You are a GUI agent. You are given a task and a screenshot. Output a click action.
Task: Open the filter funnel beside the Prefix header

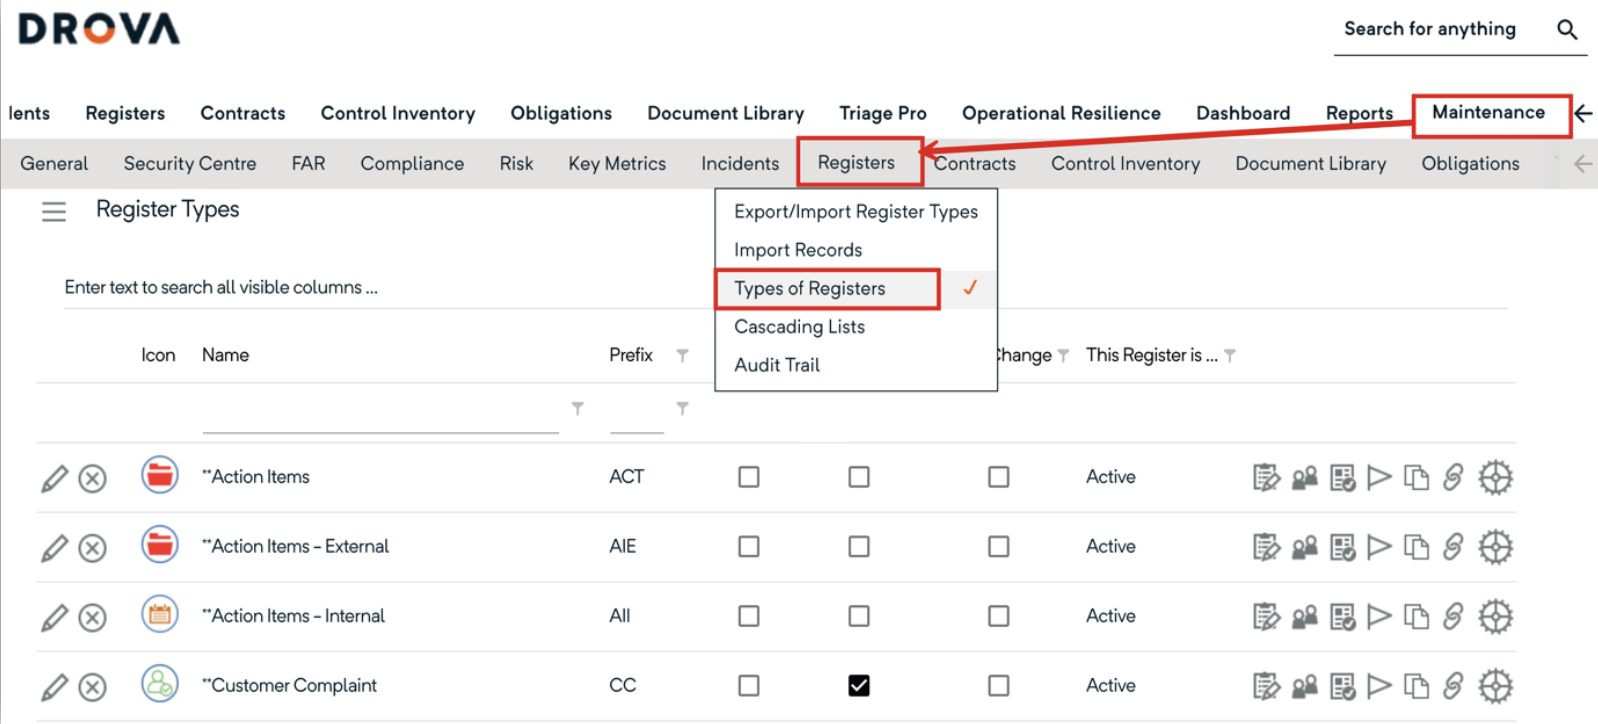682,355
